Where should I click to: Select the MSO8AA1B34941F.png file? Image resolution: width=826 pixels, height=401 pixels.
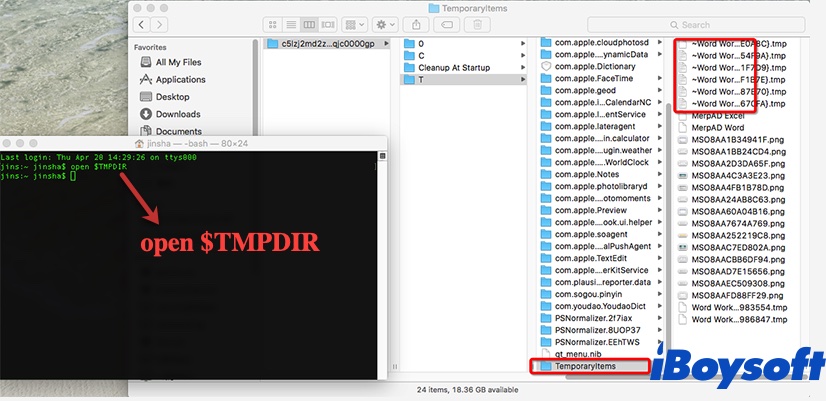(740, 140)
